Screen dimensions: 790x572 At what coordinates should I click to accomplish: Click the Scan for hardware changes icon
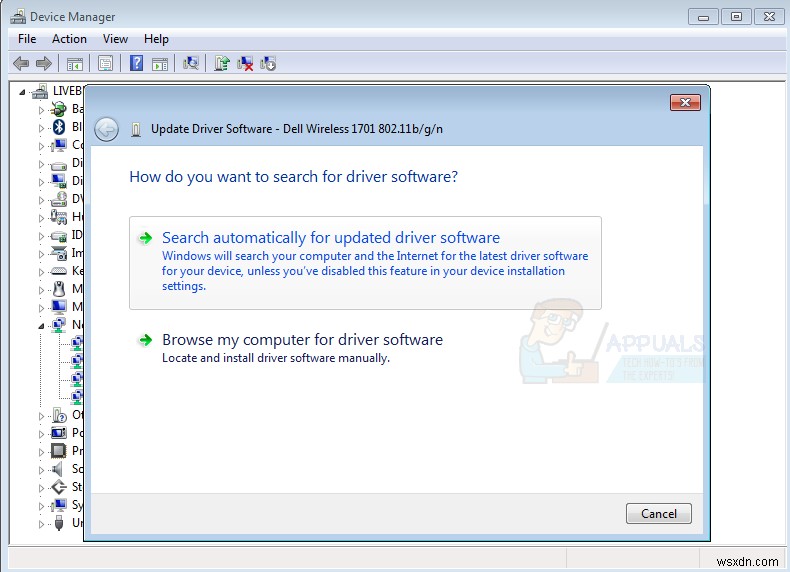click(191, 63)
